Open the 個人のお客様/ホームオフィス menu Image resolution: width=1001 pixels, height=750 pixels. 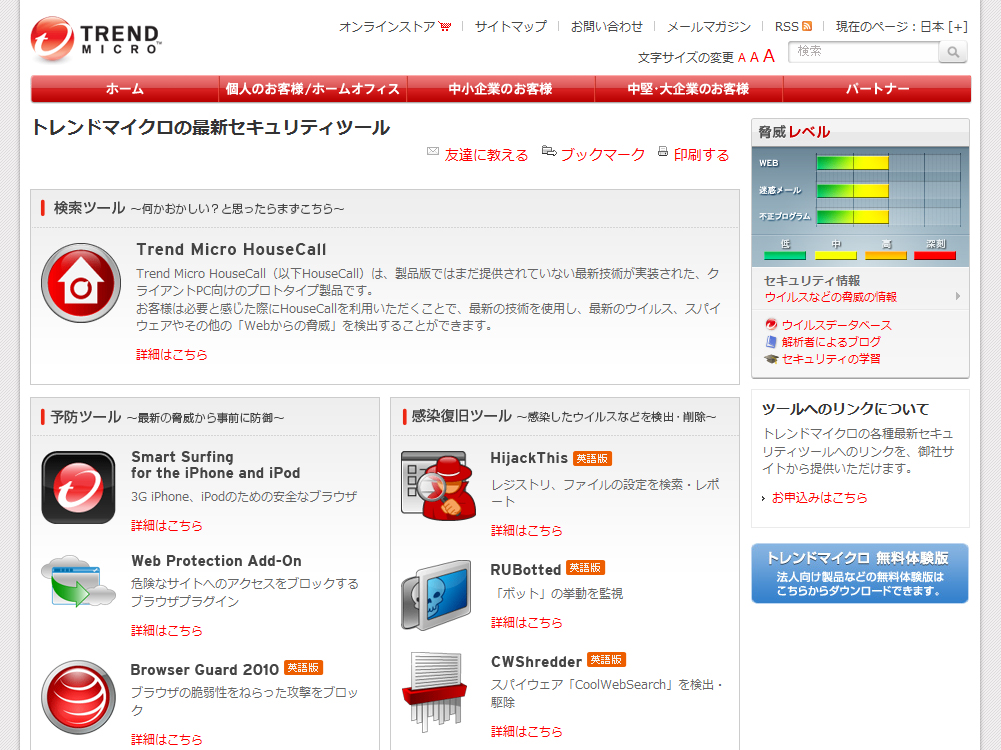click(x=309, y=88)
